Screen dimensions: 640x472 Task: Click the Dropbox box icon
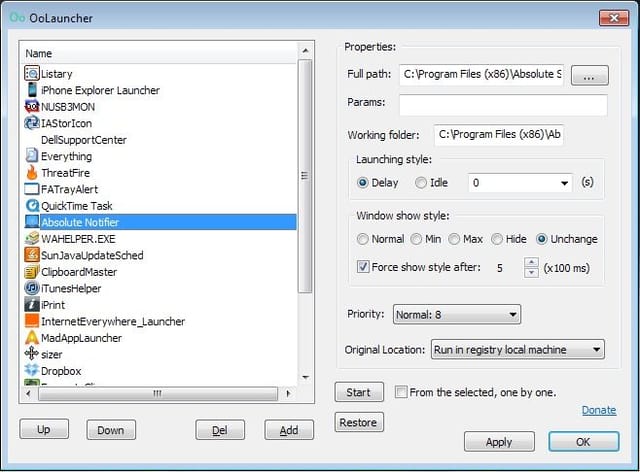32,370
